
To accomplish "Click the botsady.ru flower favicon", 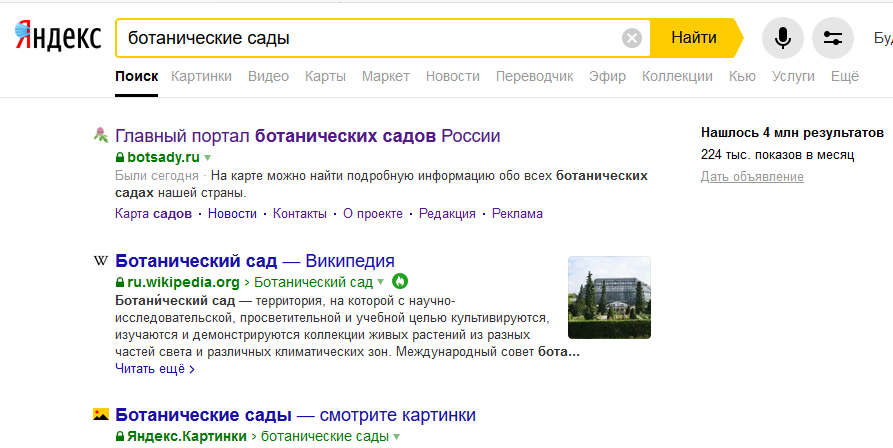I will (100, 135).
